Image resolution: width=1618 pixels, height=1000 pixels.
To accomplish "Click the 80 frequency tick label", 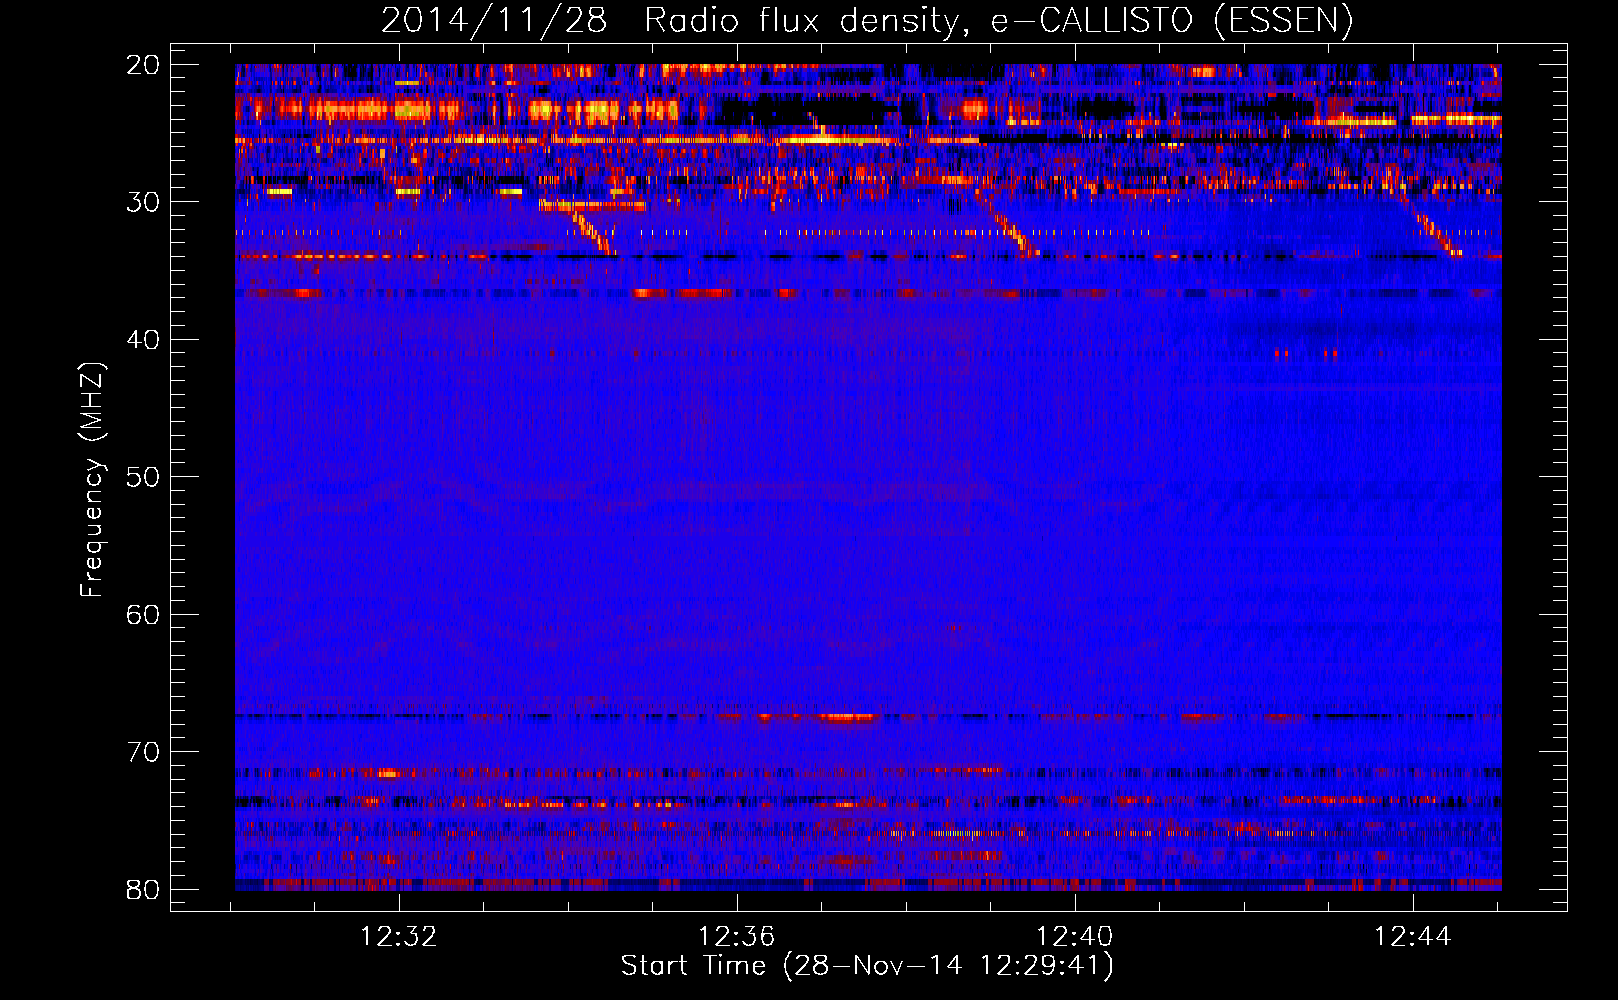I will (x=143, y=889).
